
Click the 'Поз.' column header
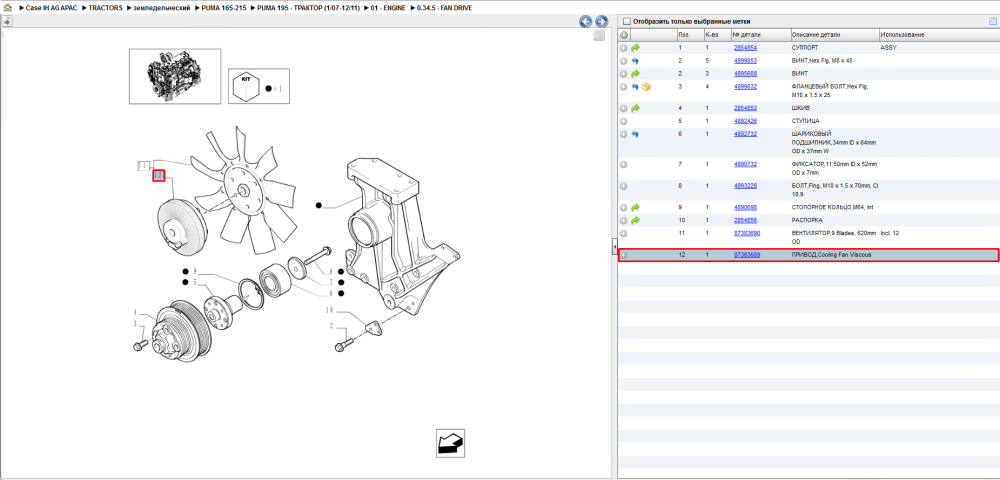(684, 34)
